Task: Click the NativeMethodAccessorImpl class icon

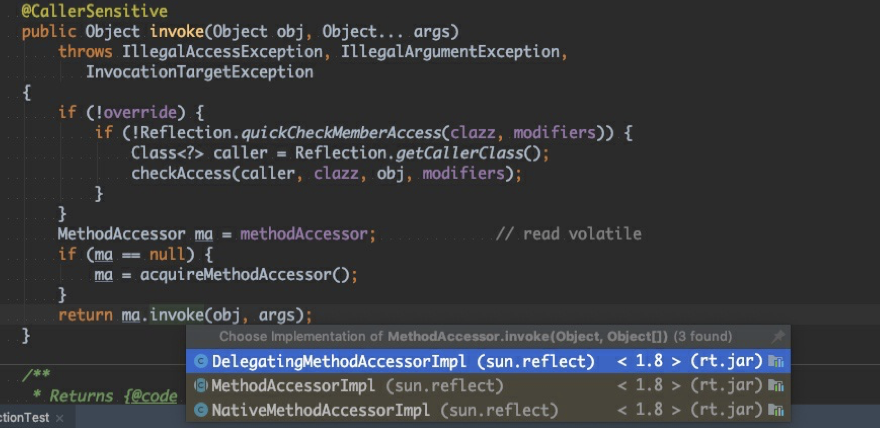Action: (x=200, y=410)
